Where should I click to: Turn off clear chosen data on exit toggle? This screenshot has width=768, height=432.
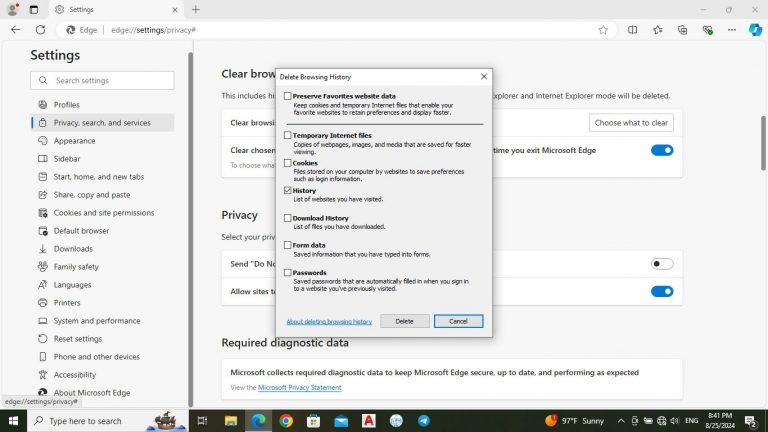(662, 150)
